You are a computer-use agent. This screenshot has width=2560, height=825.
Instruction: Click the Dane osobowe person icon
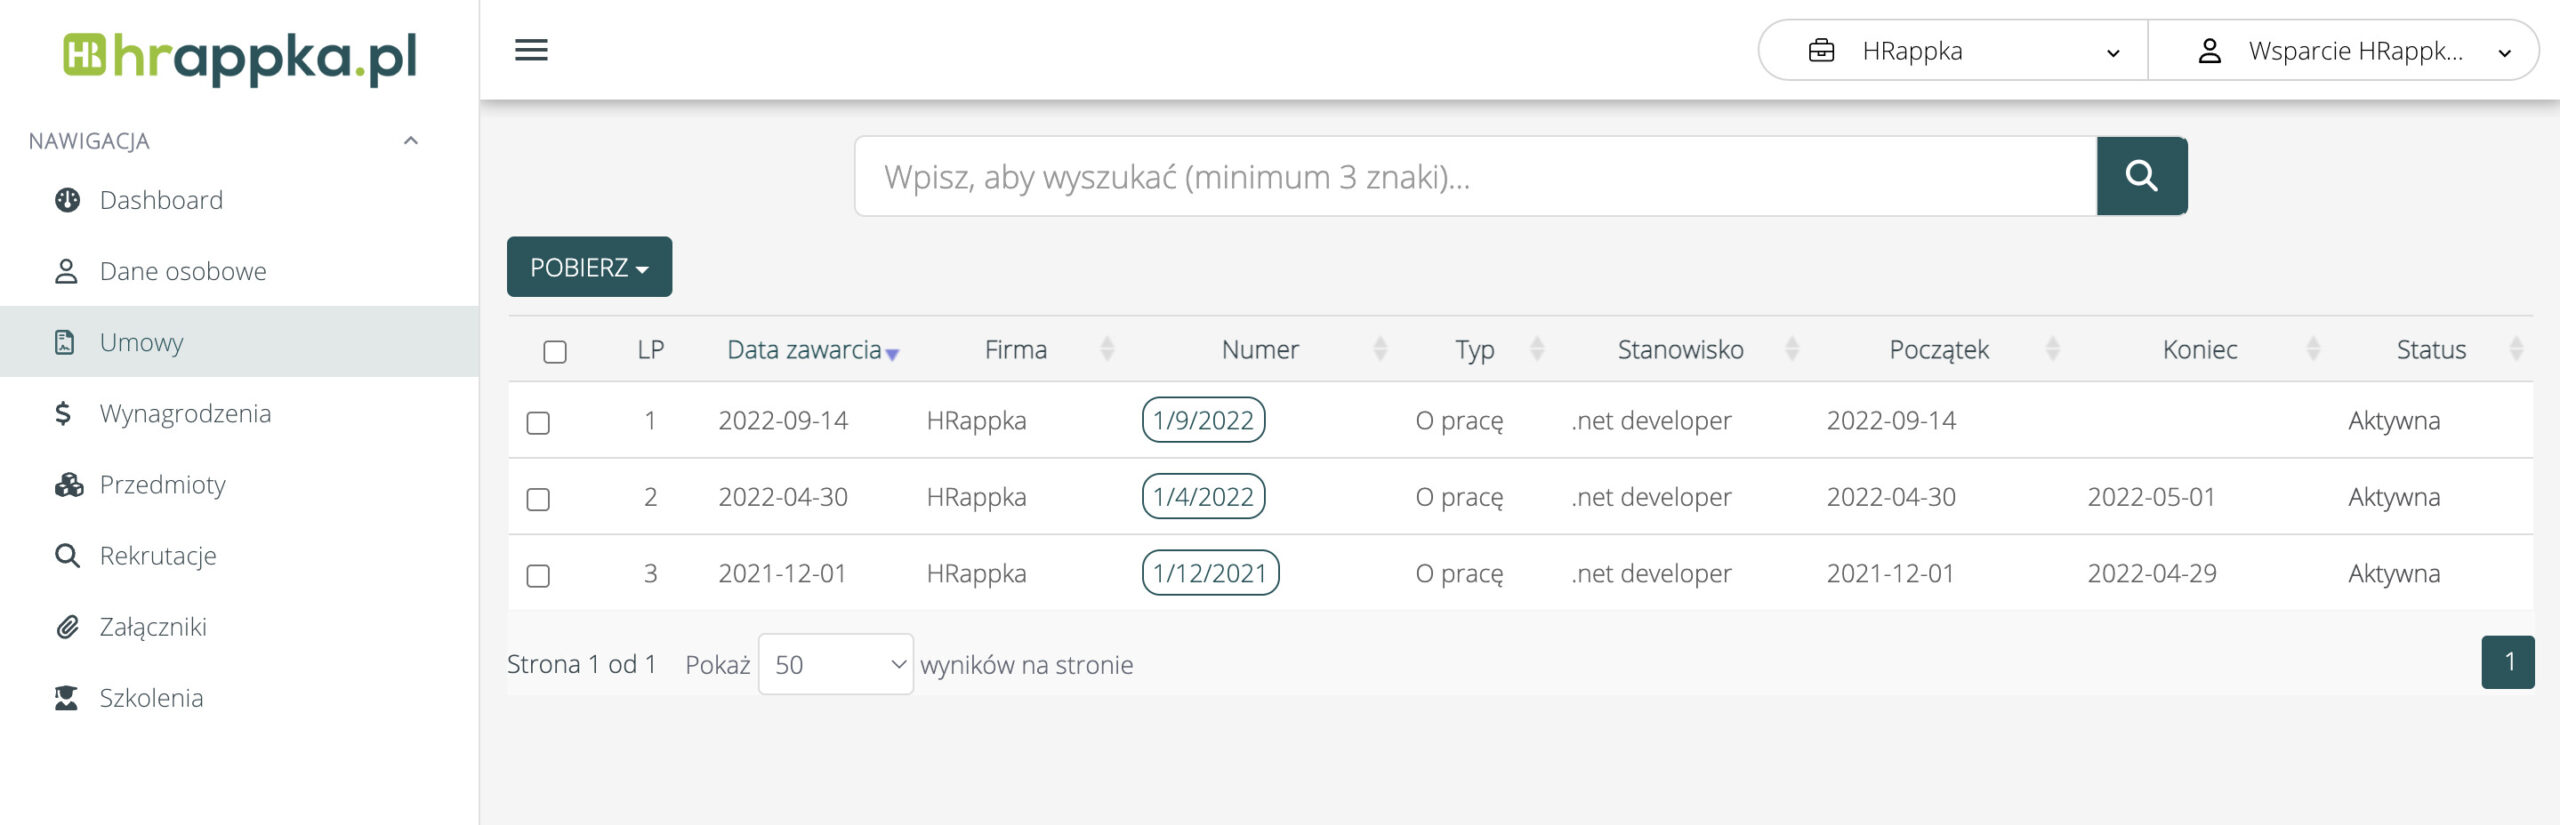(x=66, y=271)
